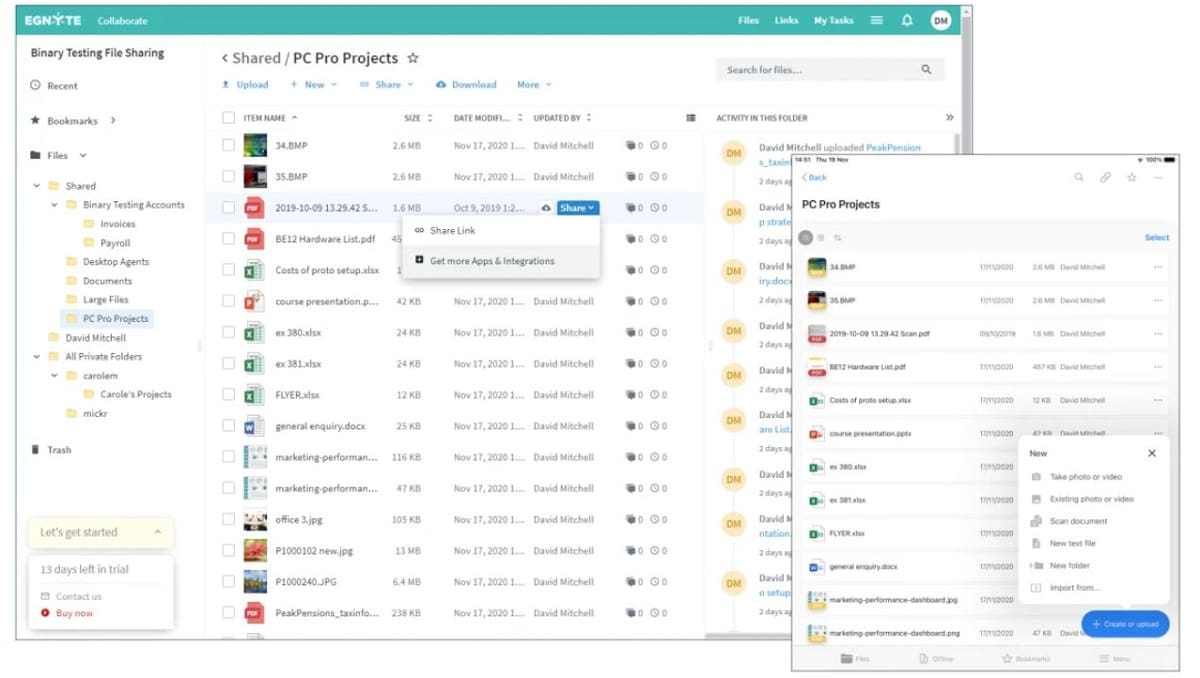Tick the checkbox for general enquiry.docx
1200x678 pixels.
(x=228, y=426)
